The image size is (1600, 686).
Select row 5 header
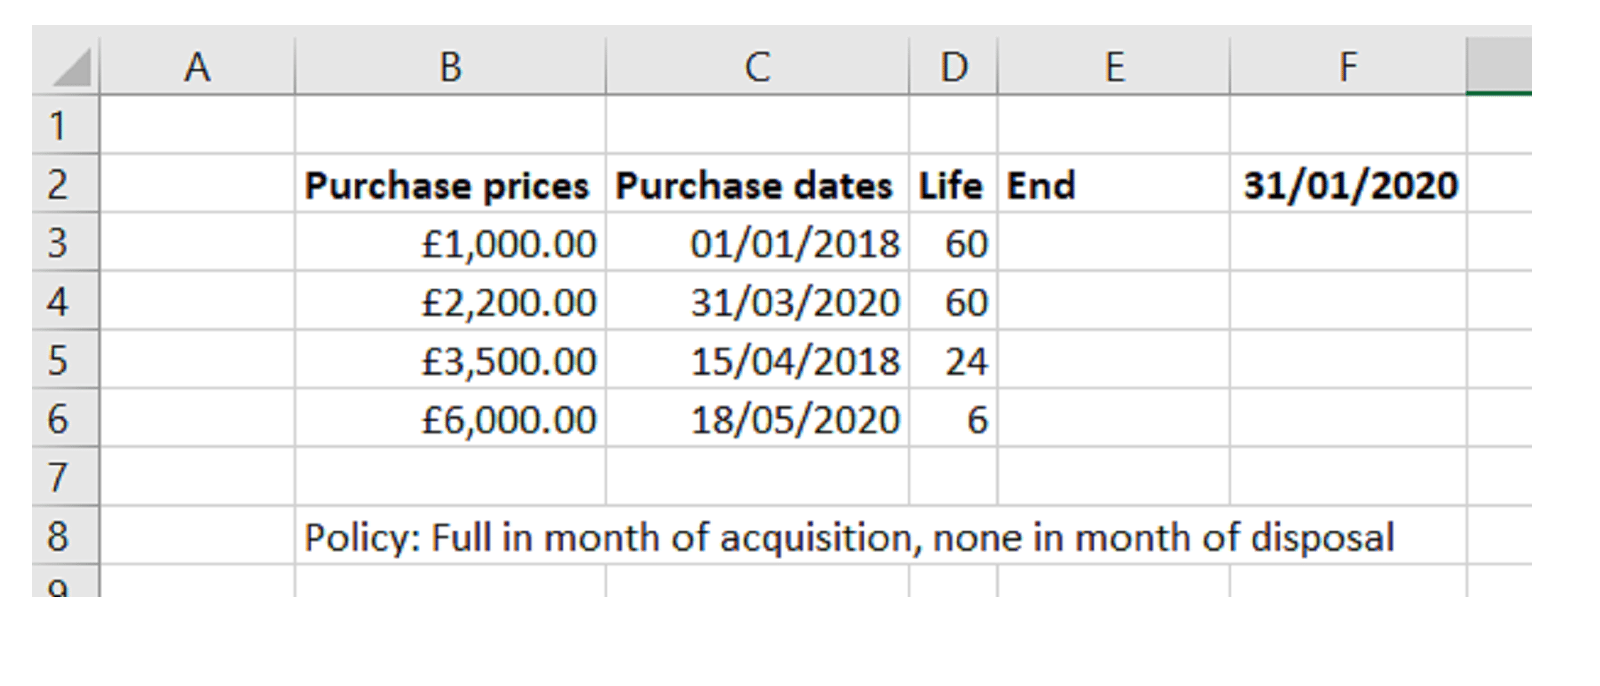[58, 361]
